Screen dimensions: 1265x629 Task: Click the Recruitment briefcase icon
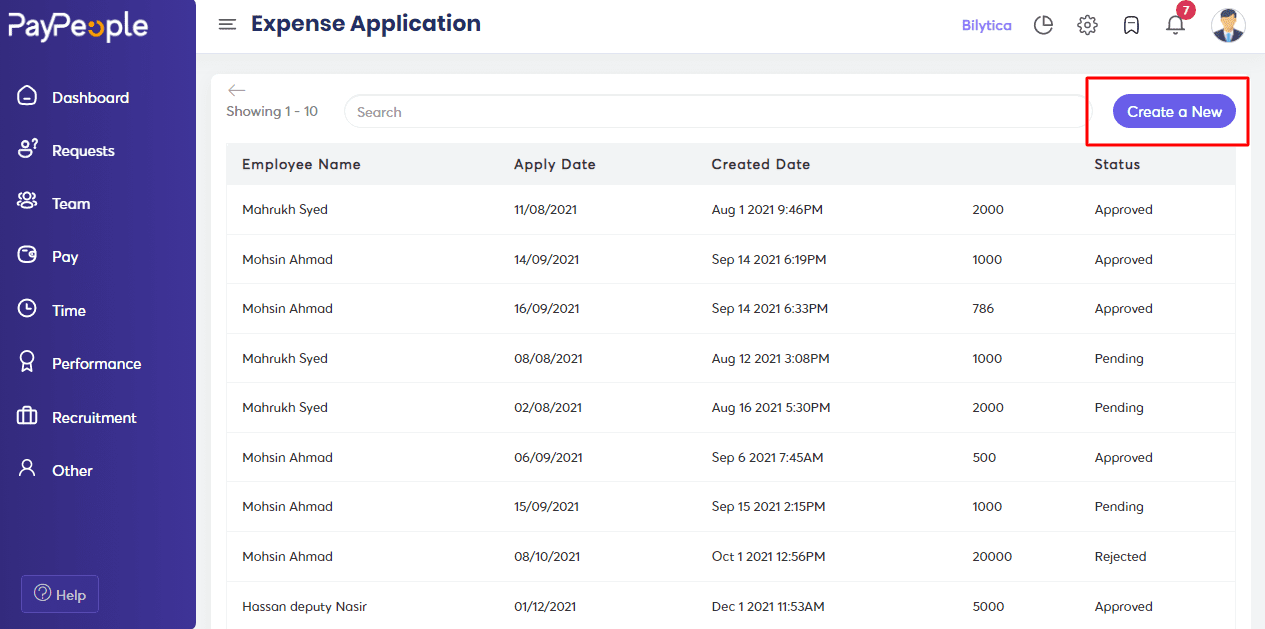(27, 416)
